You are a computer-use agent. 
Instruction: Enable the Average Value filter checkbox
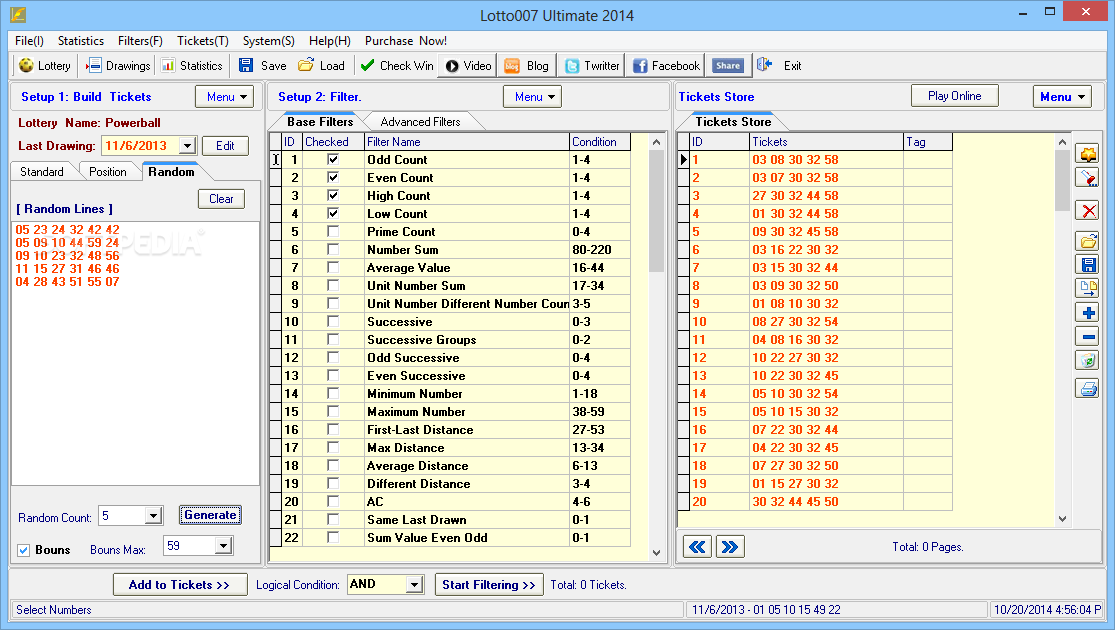tap(333, 267)
